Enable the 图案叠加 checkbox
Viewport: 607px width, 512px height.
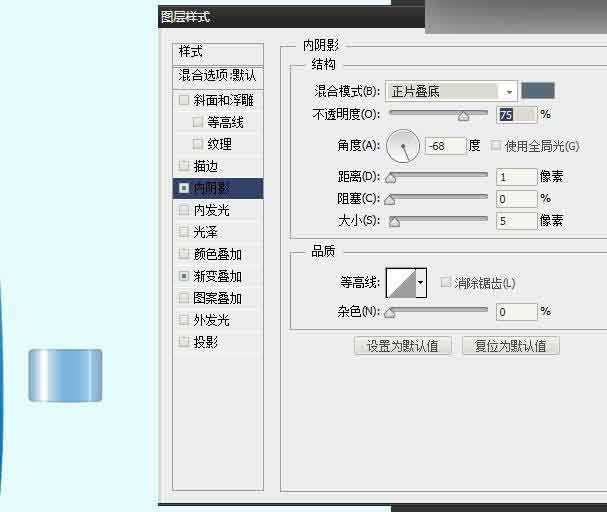point(184,298)
